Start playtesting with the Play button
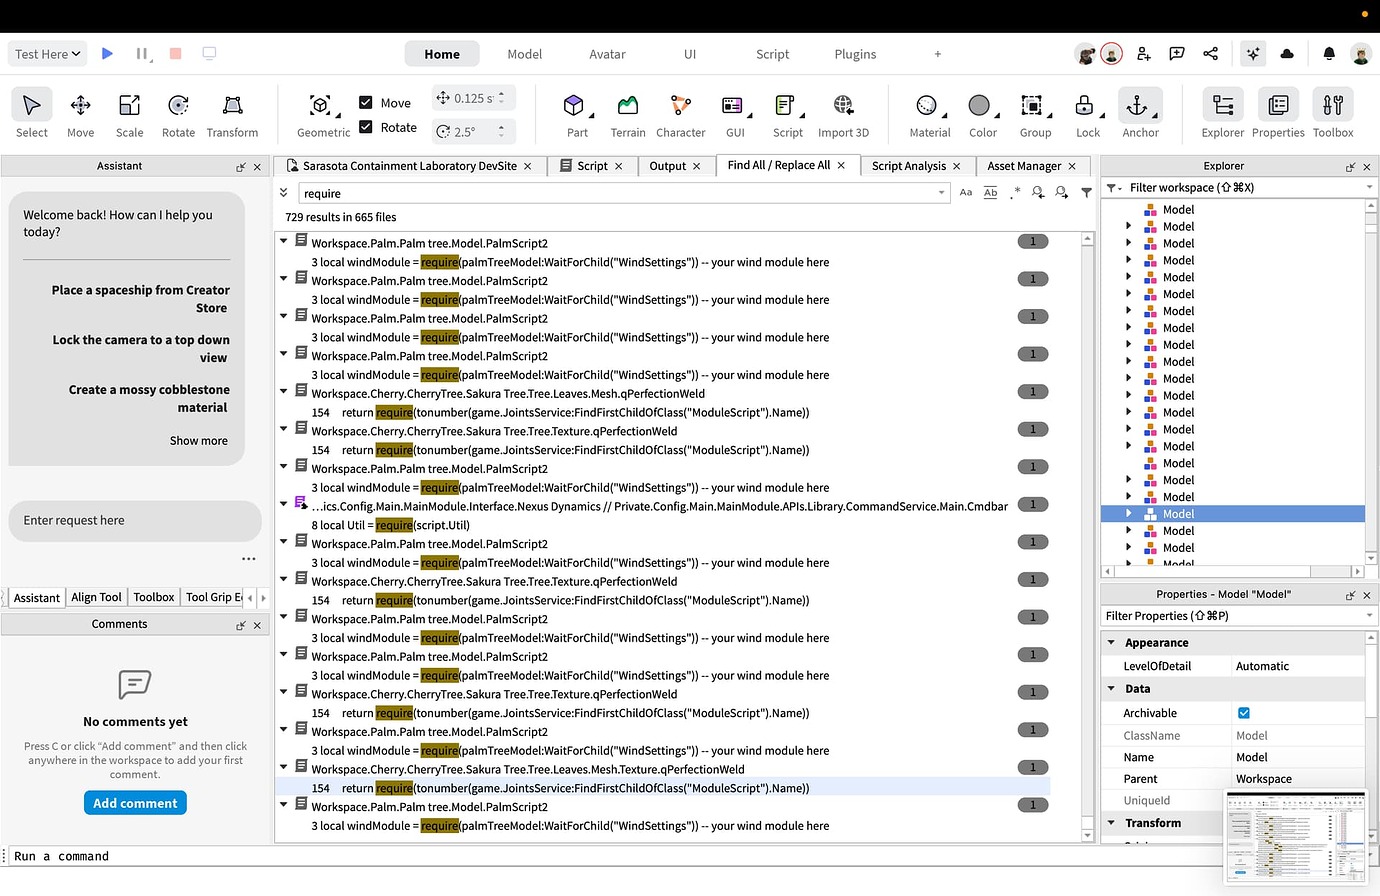 pyautogui.click(x=107, y=53)
